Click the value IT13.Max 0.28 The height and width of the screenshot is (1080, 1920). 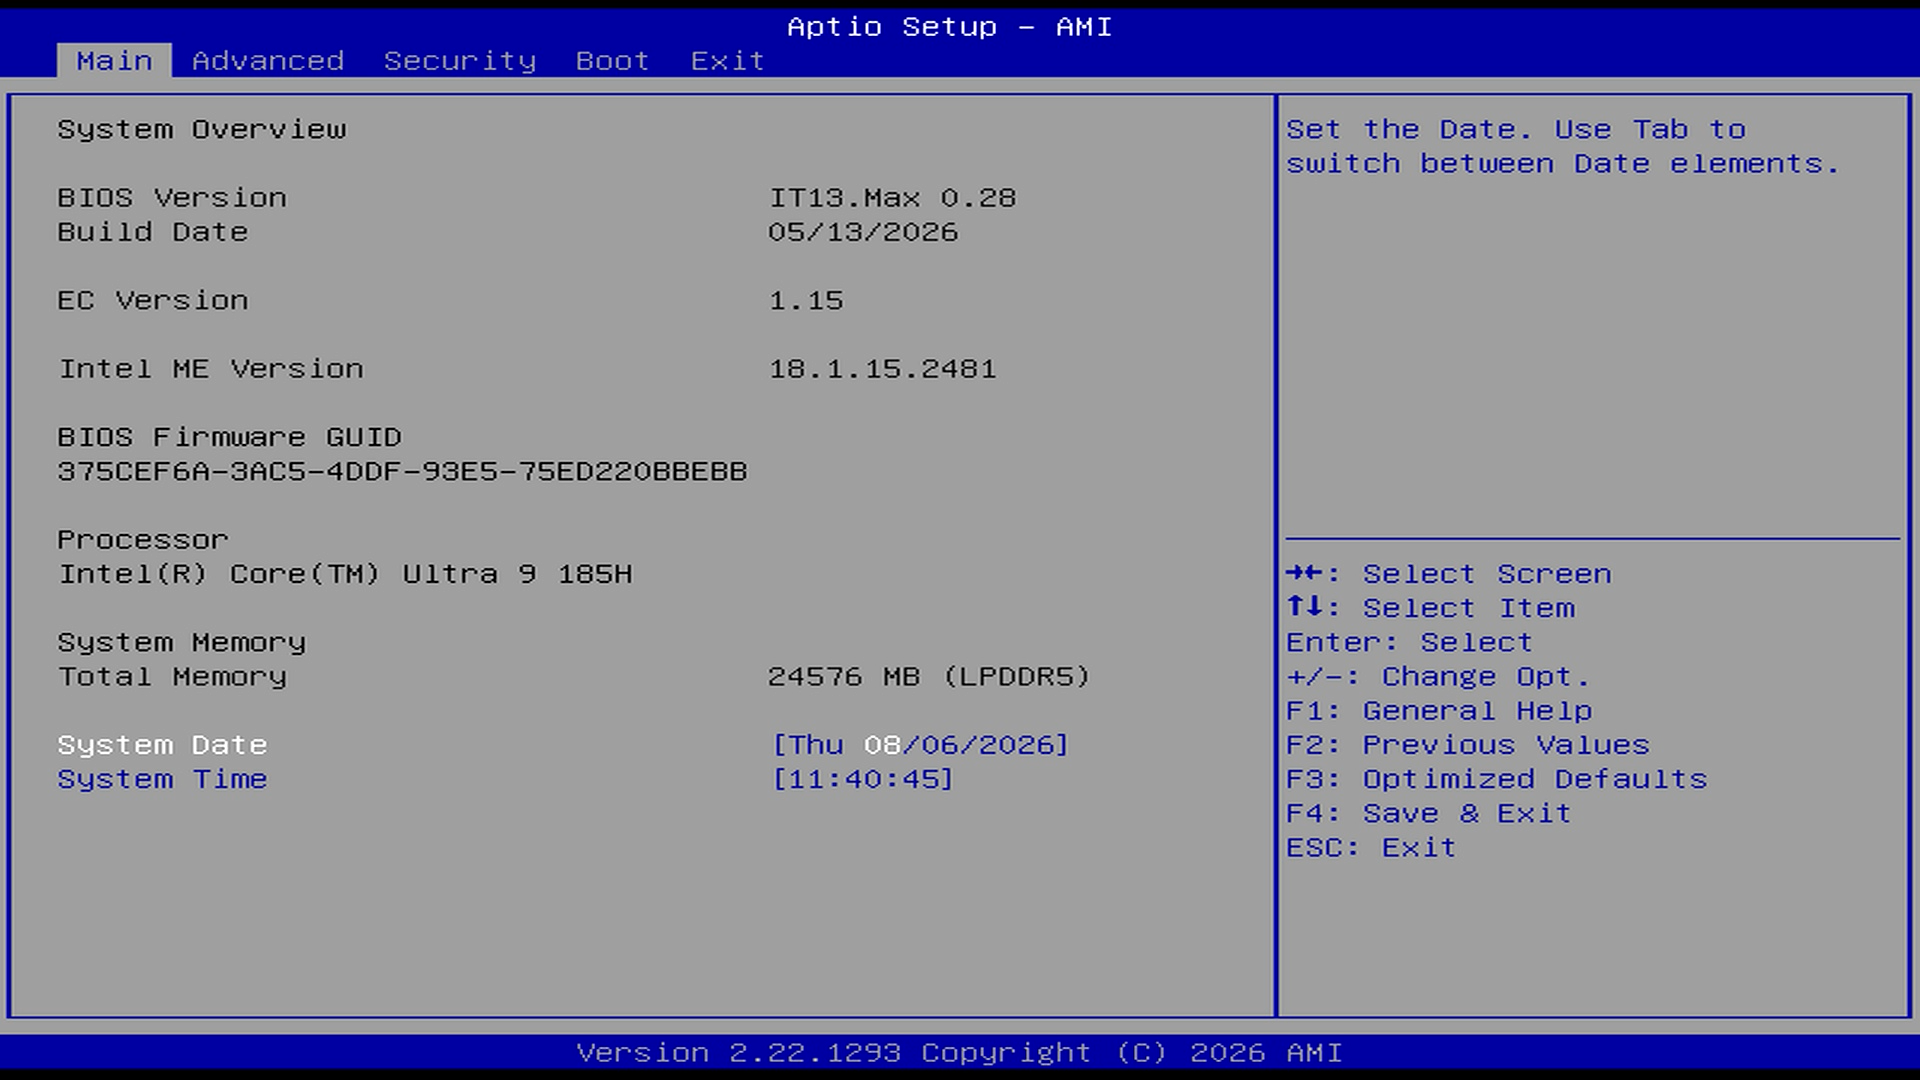892,198
